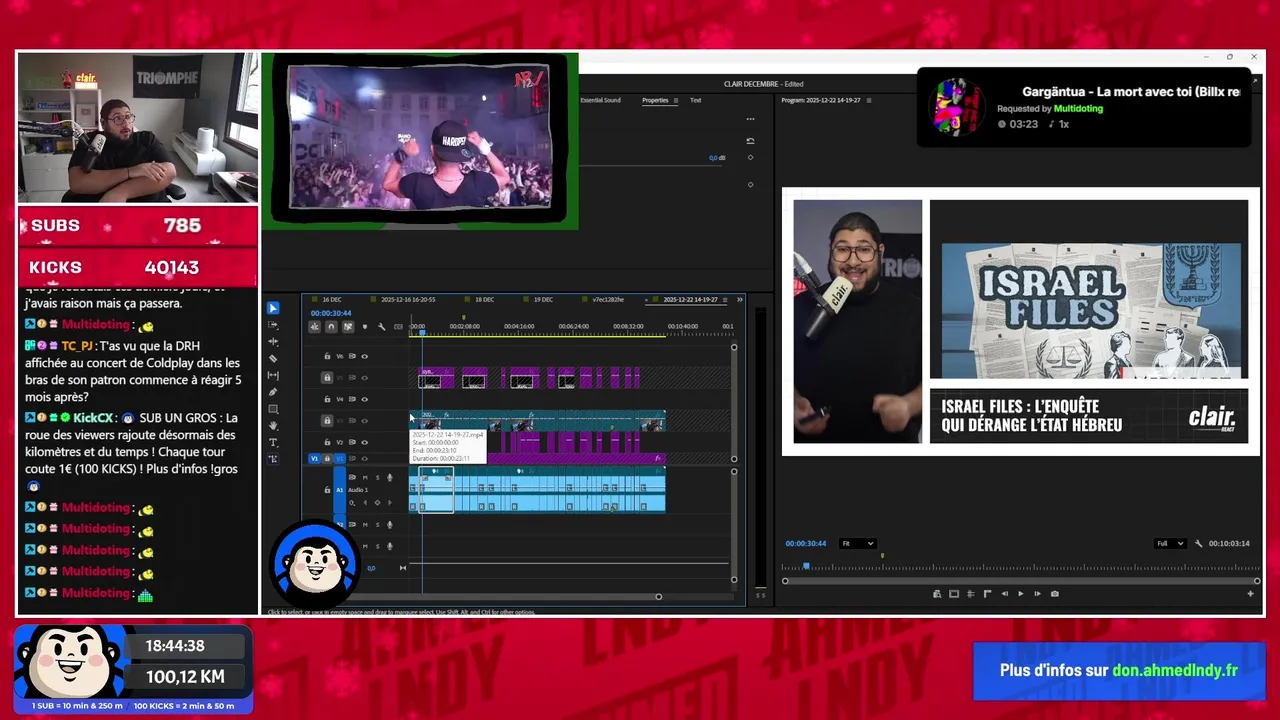
Task: Mute track Audio 1 with M
Action: click(365, 478)
